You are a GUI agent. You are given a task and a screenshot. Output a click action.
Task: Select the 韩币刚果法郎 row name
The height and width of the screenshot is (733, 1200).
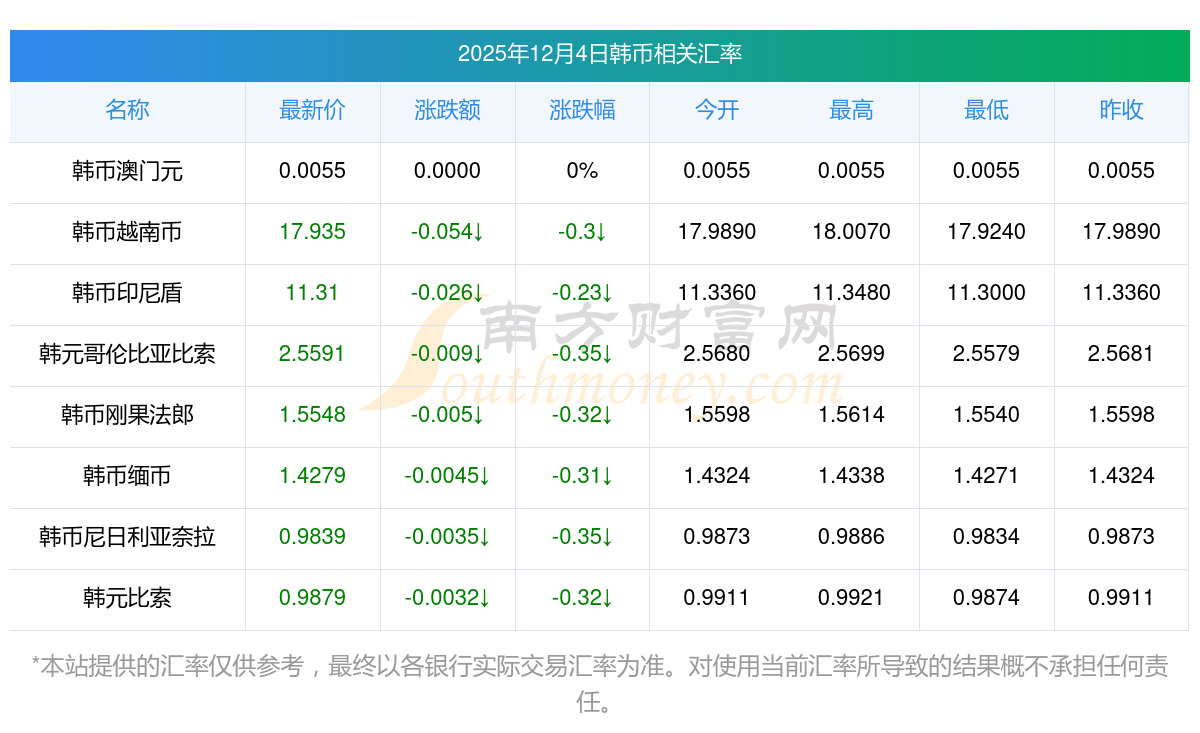click(x=127, y=415)
